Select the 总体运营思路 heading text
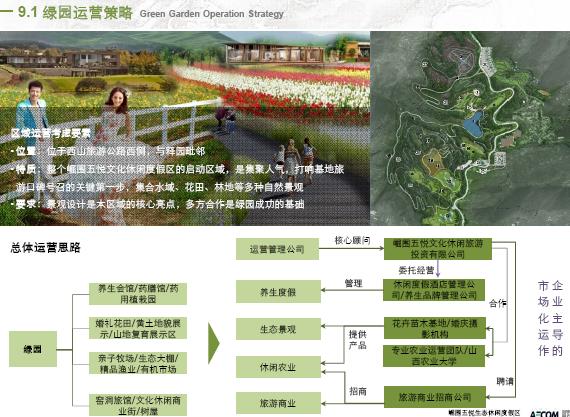570x417 pixels. pos(45,248)
